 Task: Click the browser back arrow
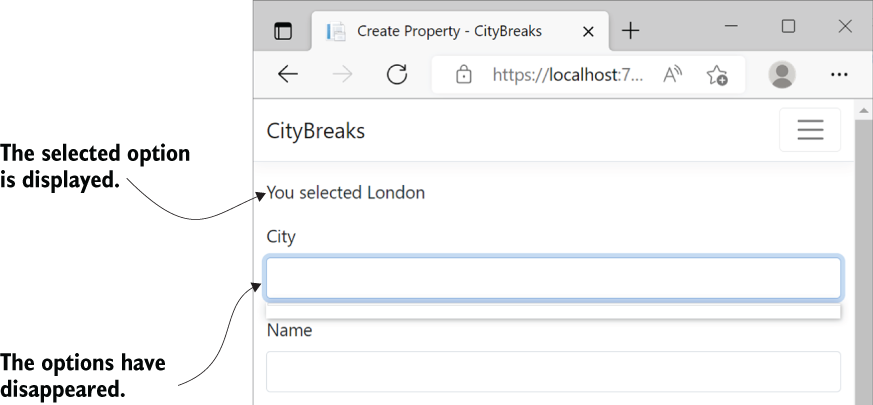click(x=288, y=74)
